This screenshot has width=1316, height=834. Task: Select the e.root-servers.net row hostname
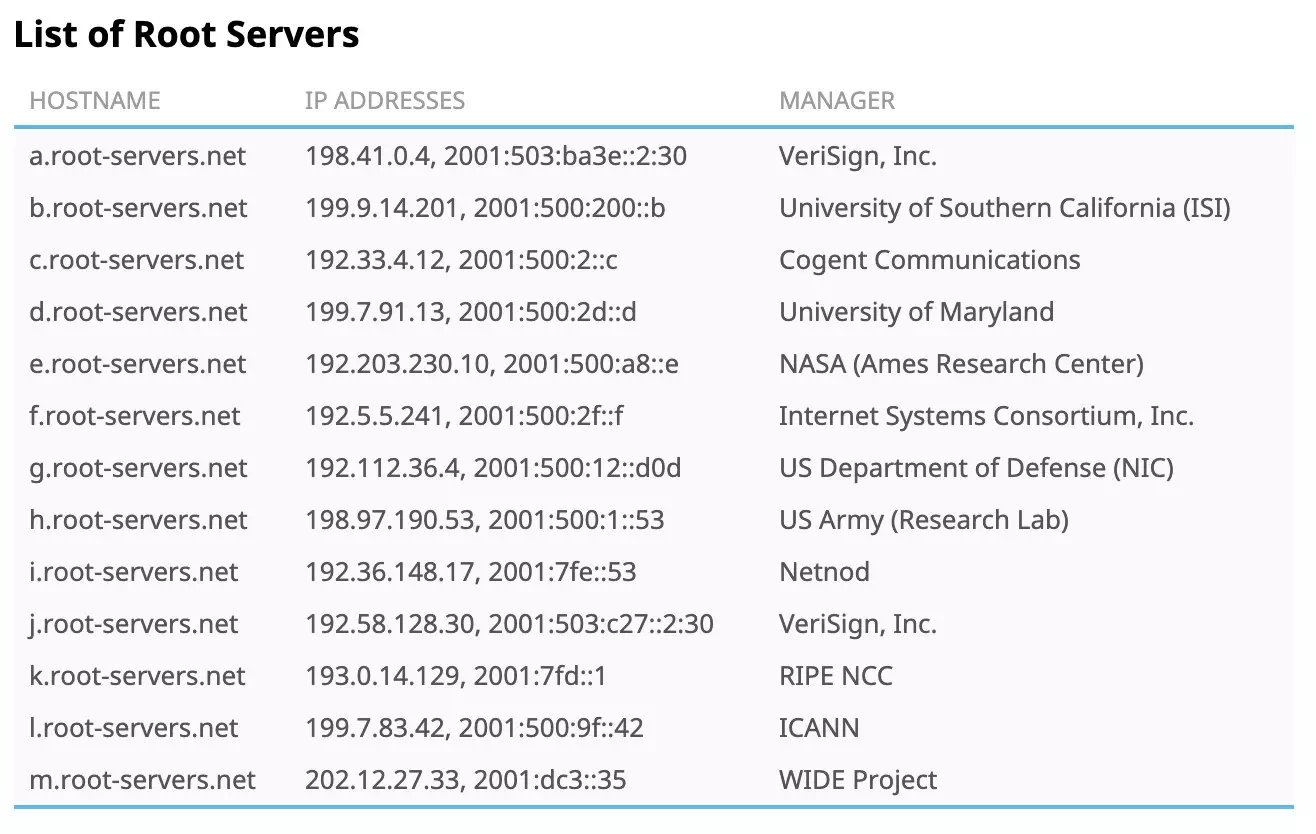[138, 364]
